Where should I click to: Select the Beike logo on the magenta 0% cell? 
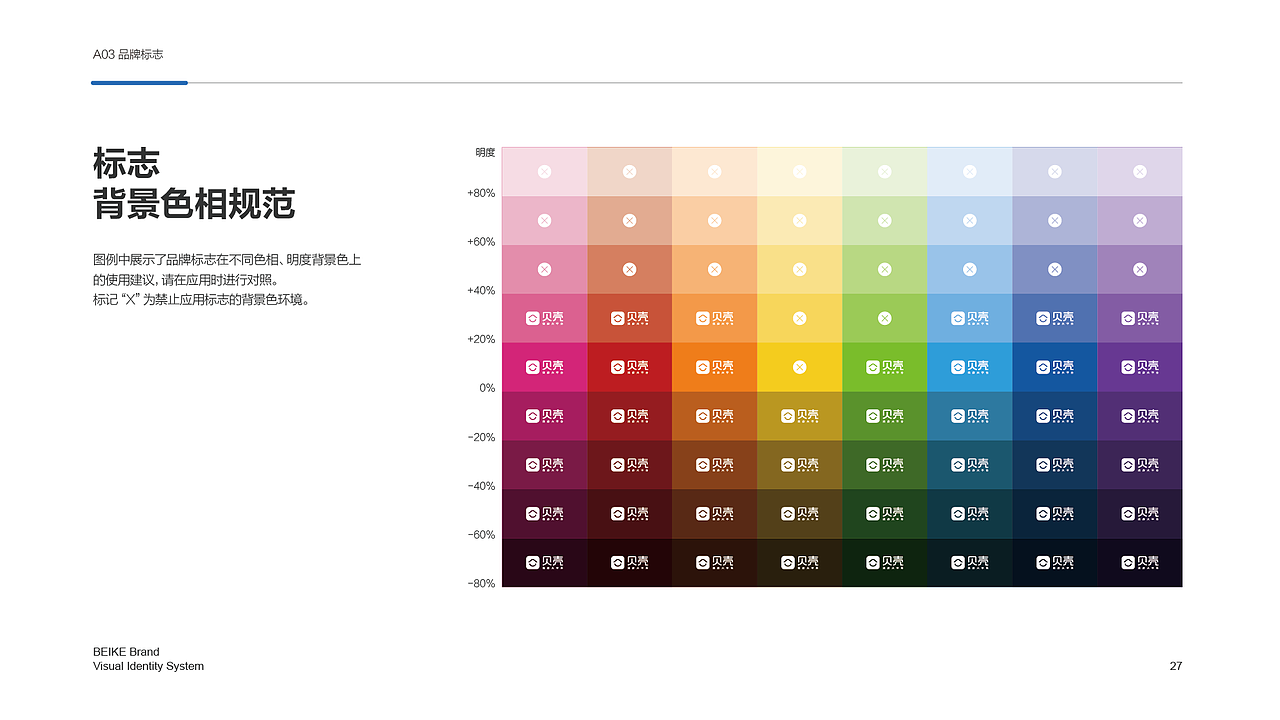point(544,367)
